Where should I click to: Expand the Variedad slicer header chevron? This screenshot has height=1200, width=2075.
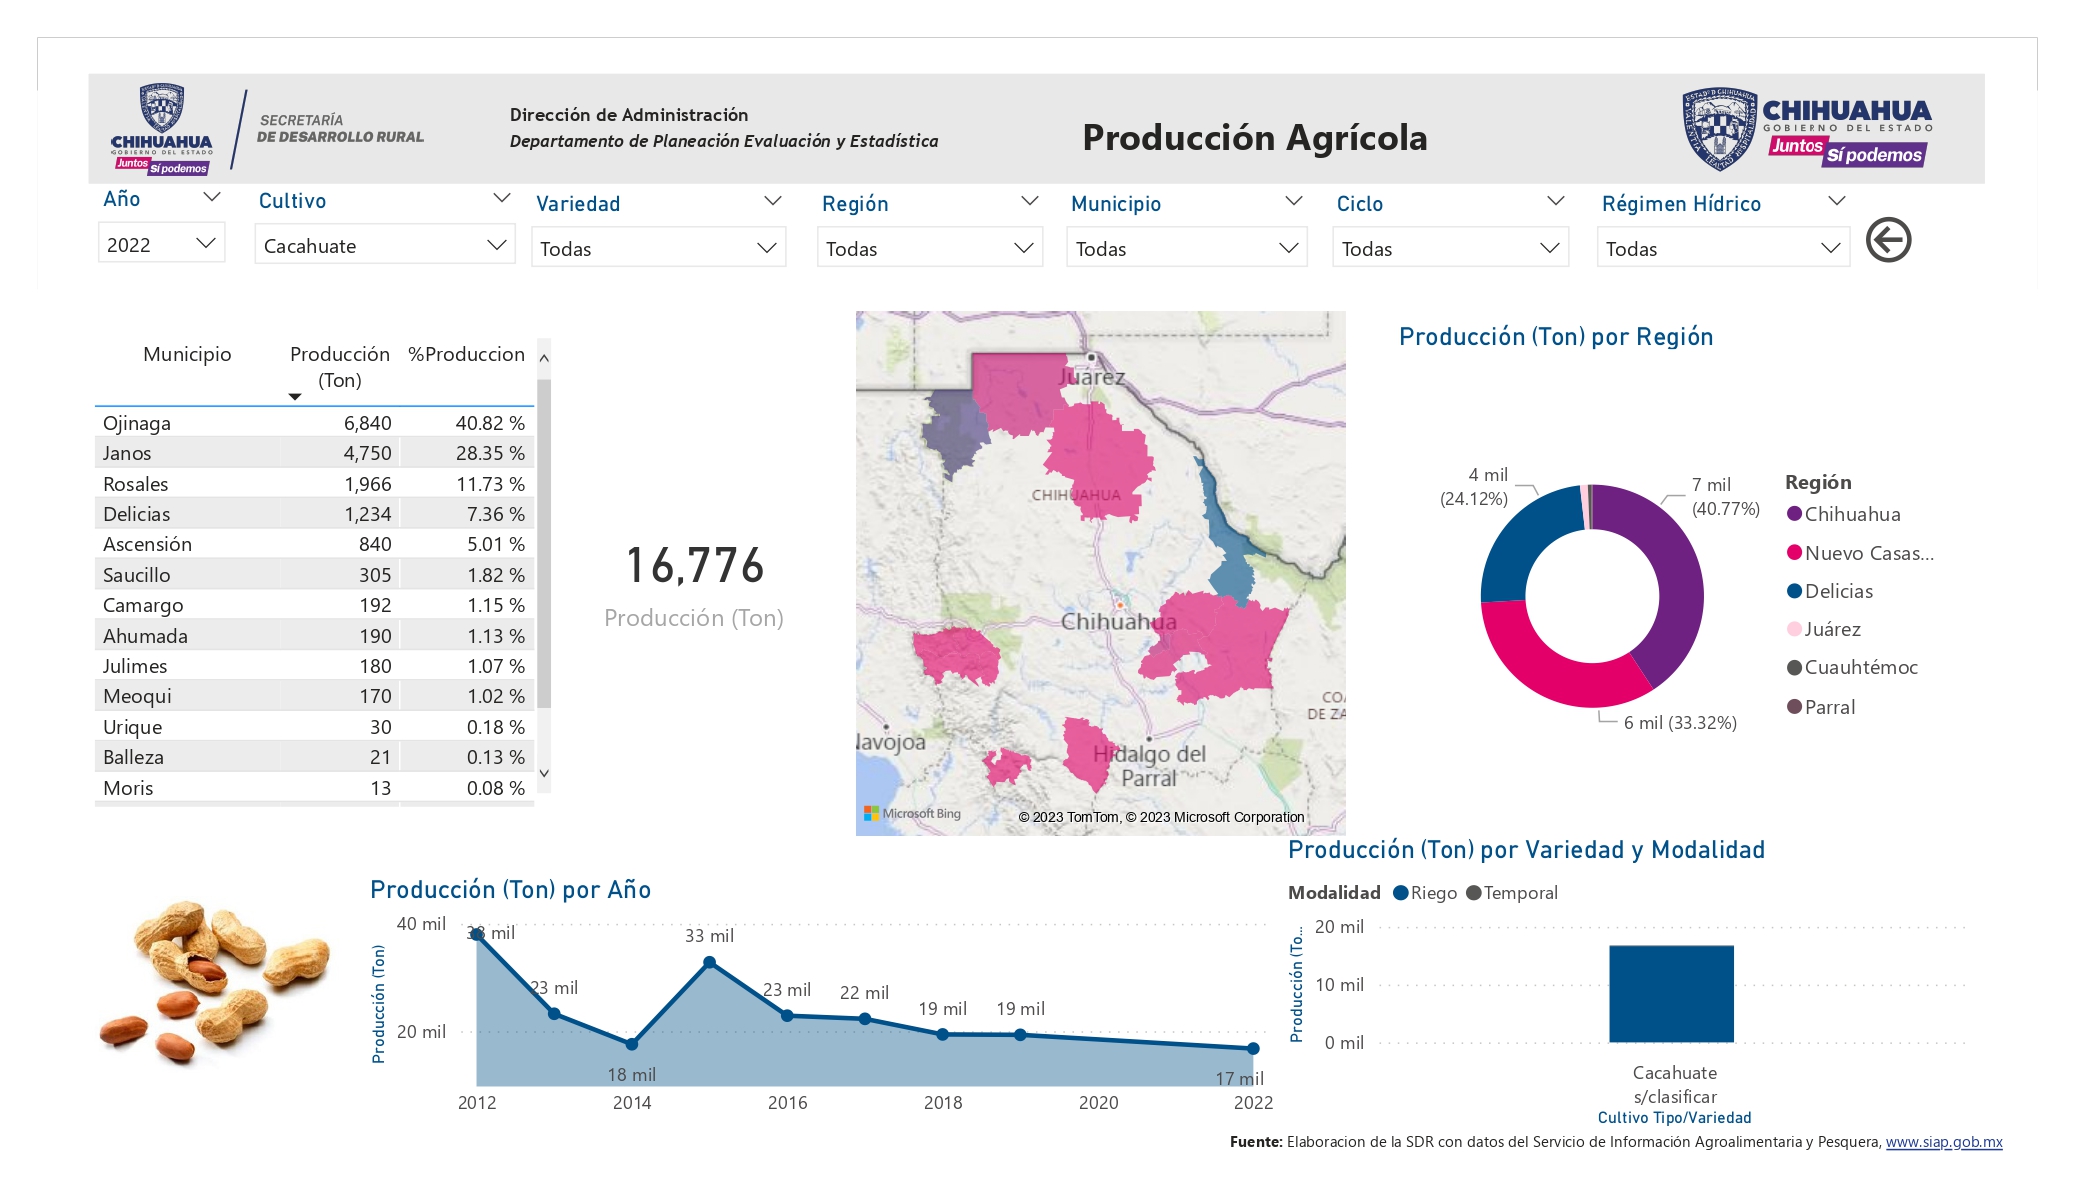click(772, 201)
